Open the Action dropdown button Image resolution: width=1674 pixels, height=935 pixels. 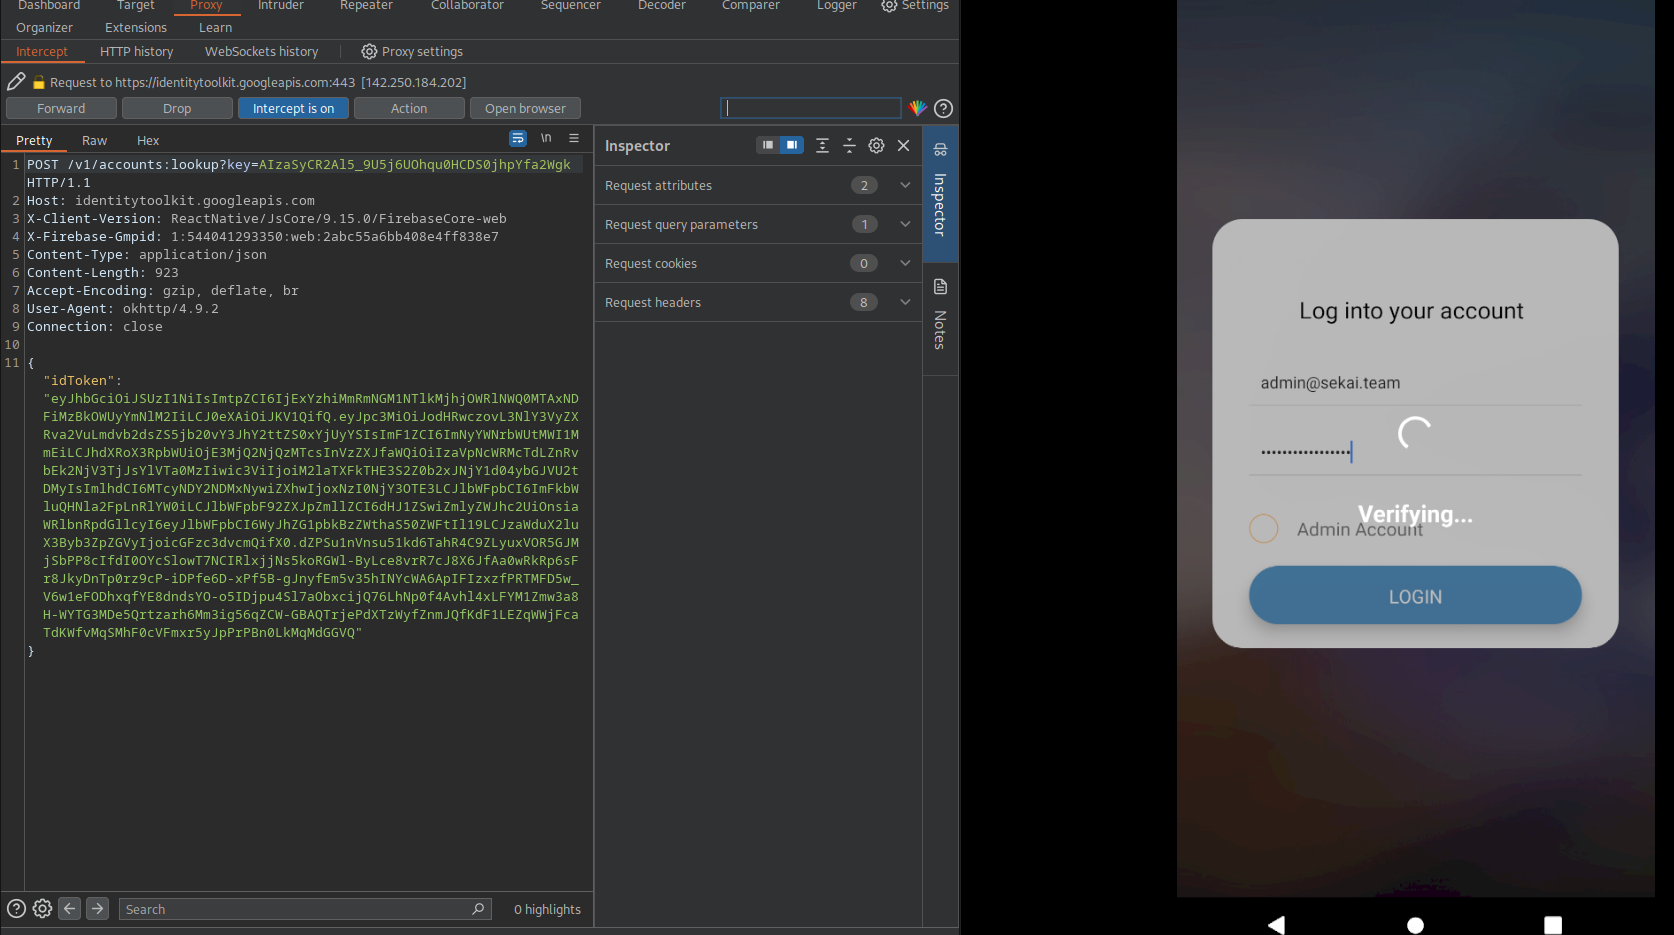pos(409,108)
